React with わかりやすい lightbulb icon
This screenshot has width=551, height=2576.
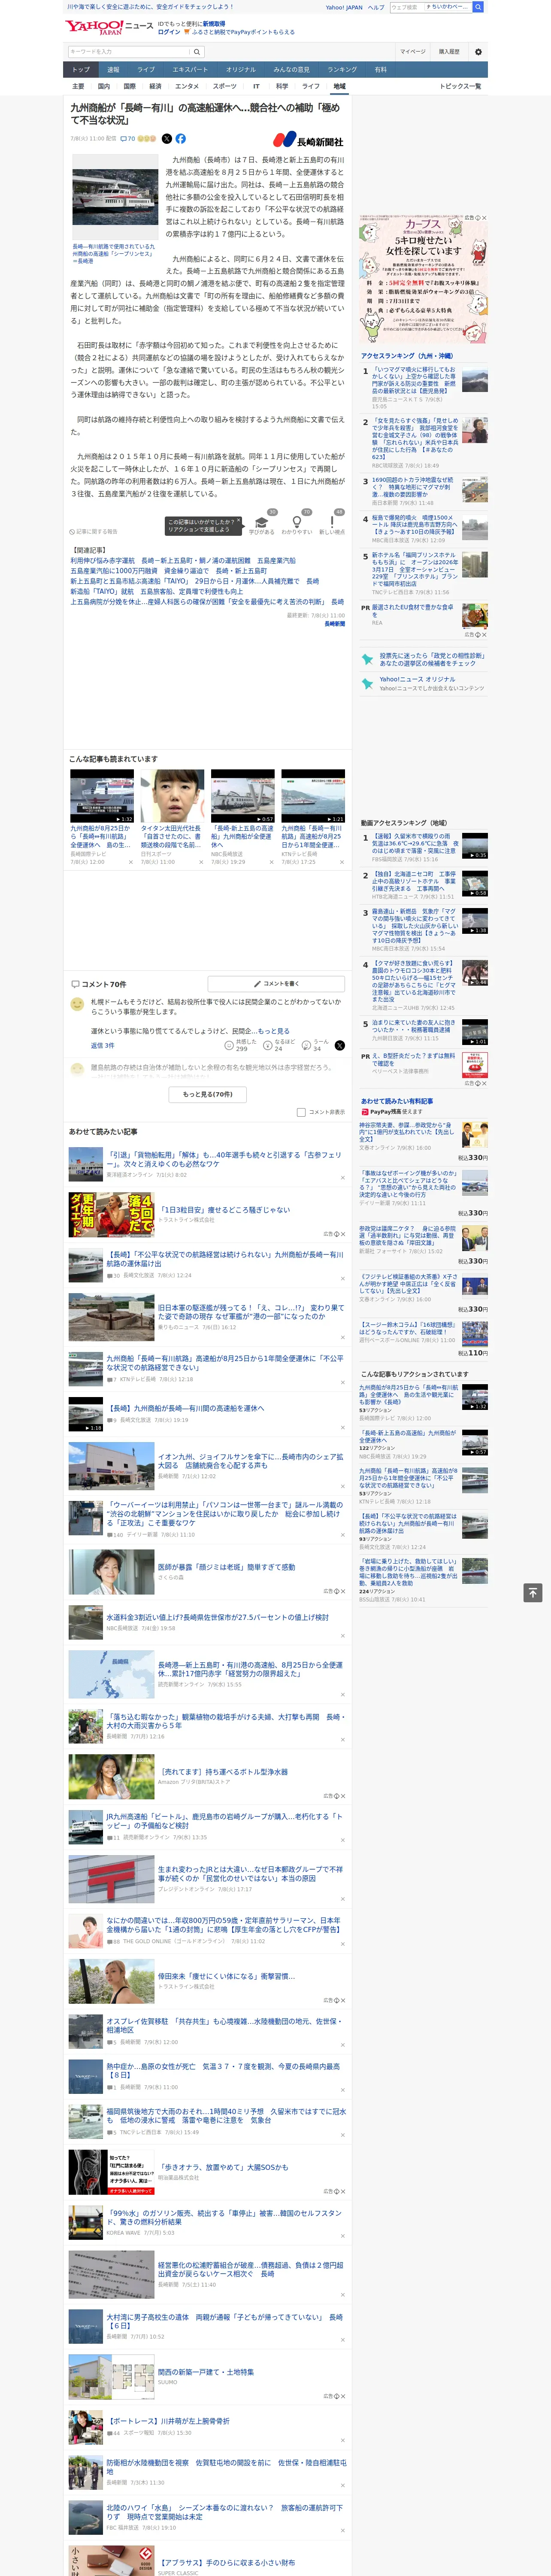297,522
